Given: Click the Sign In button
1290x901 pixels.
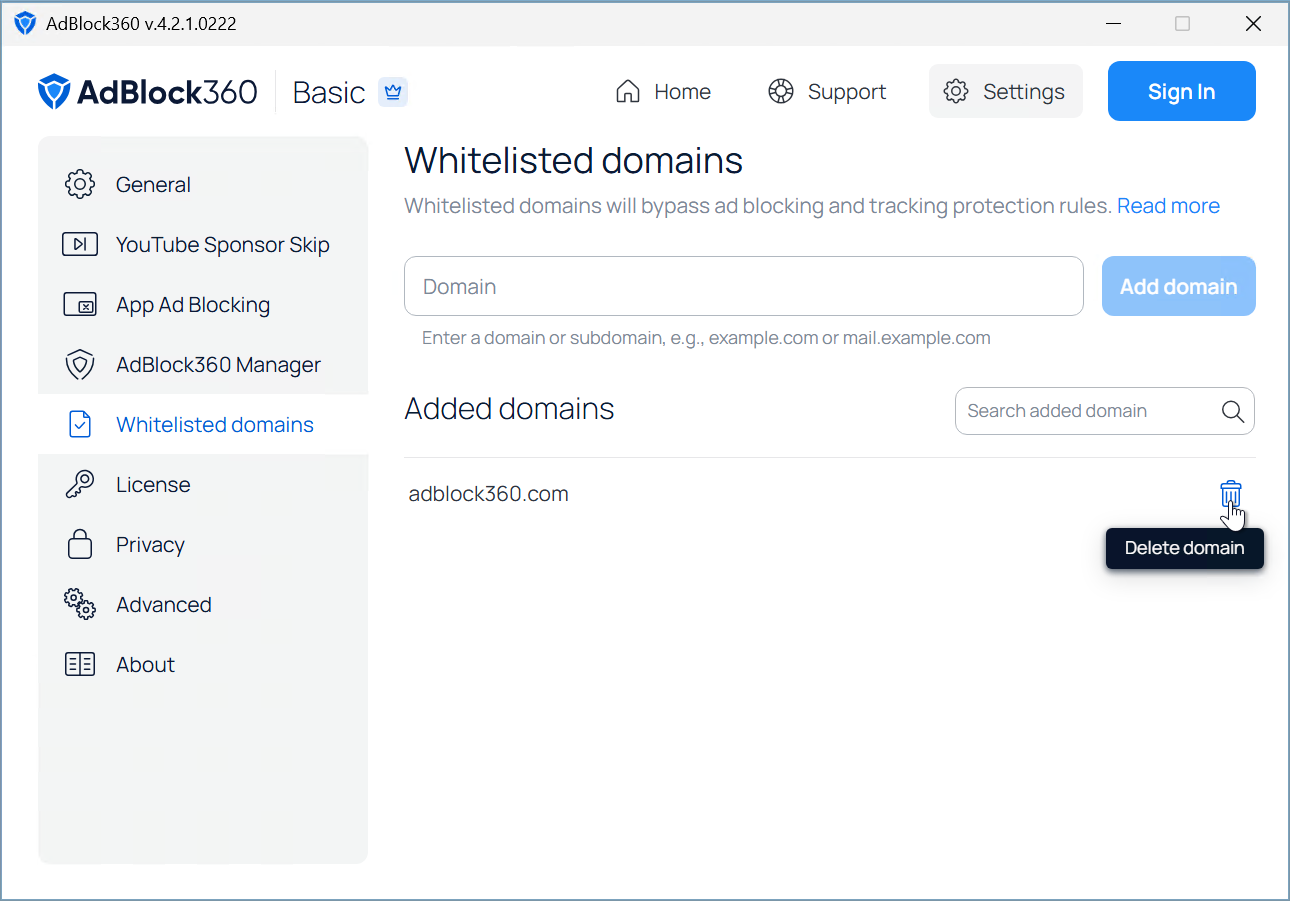Looking at the screenshot, I should 1181,92.
